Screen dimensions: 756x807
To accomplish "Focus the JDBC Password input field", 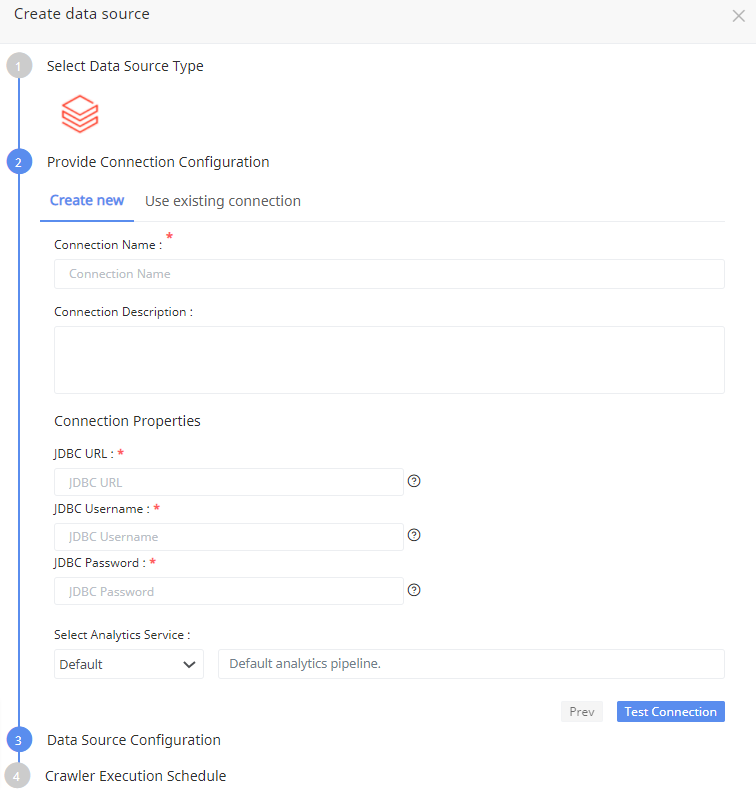I will (228, 590).
